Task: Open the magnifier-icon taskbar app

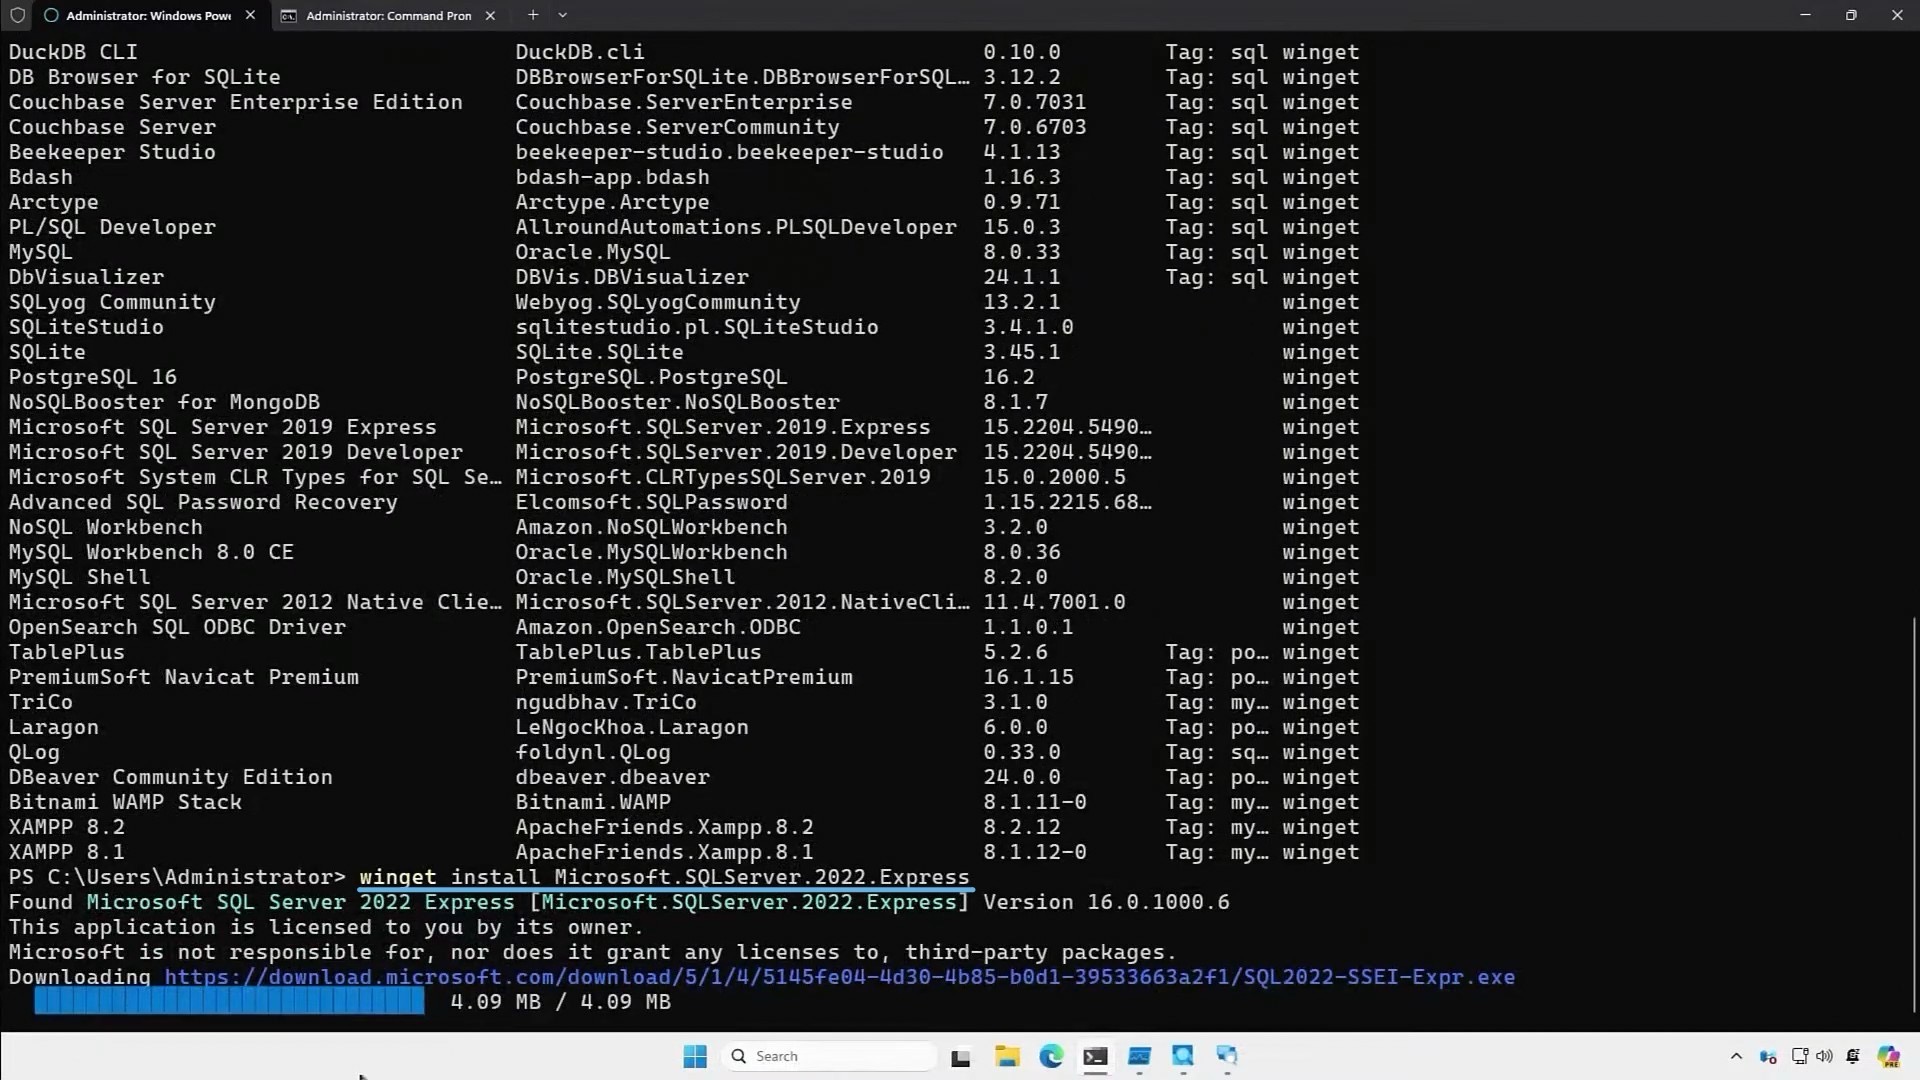Action: click(1183, 1056)
